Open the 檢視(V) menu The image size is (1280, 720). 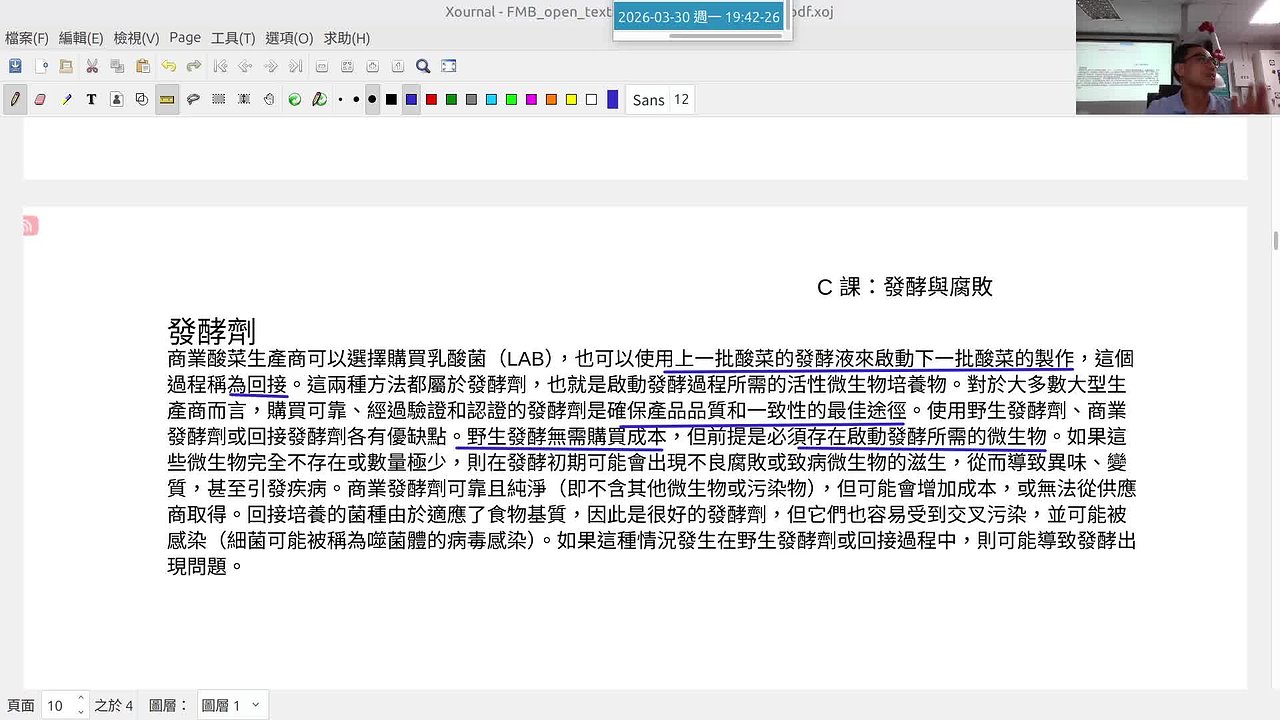(x=136, y=38)
